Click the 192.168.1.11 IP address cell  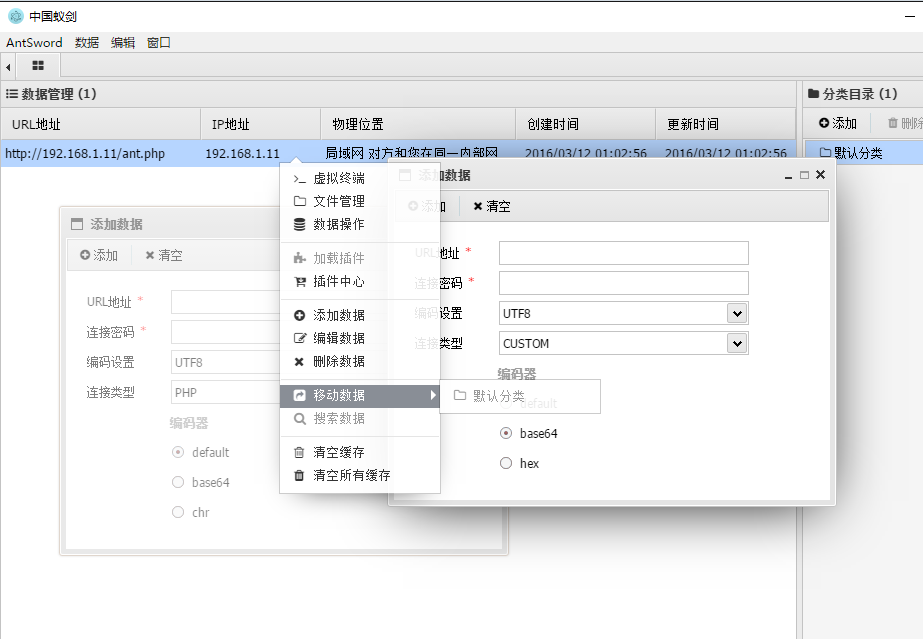coord(243,154)
